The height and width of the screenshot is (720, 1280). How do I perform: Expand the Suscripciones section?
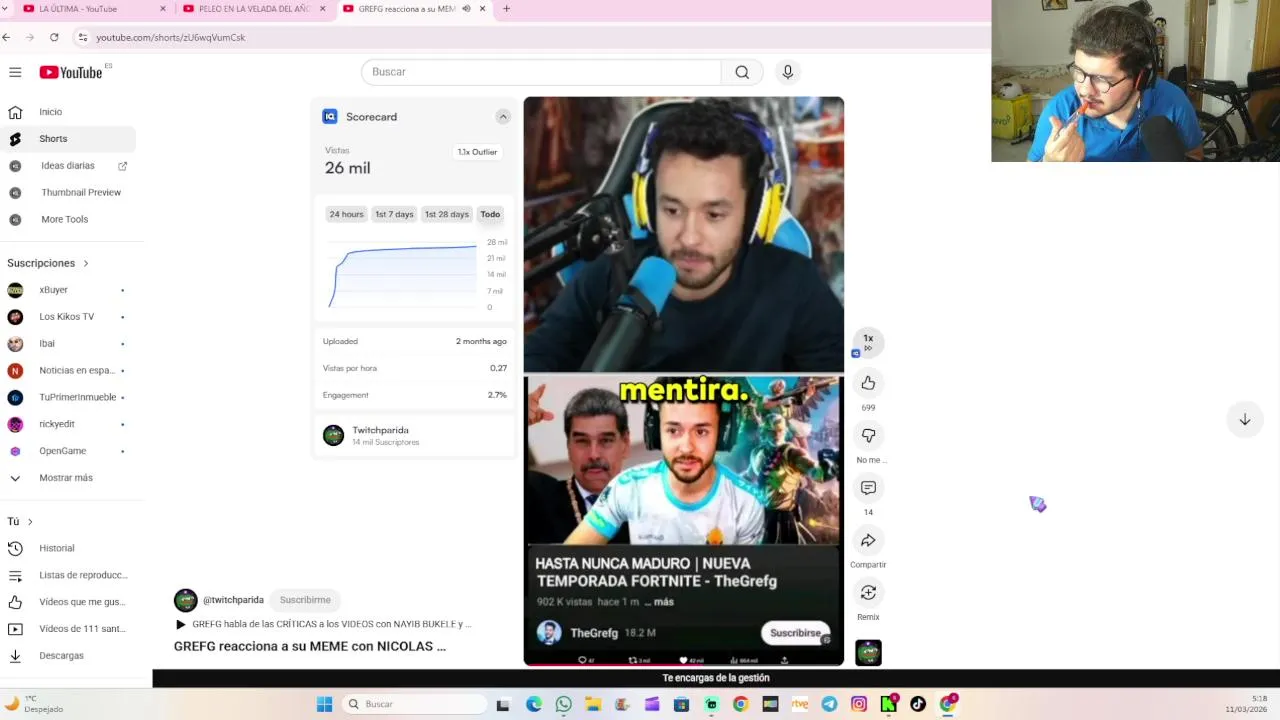coord(48,263)
